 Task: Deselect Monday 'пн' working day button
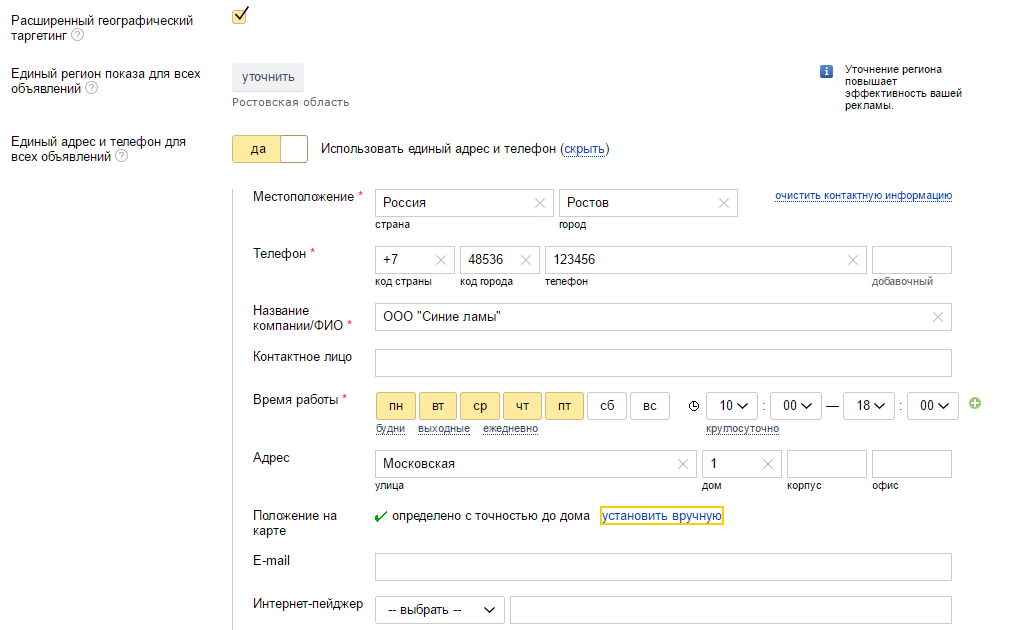(x=396, y=406)
